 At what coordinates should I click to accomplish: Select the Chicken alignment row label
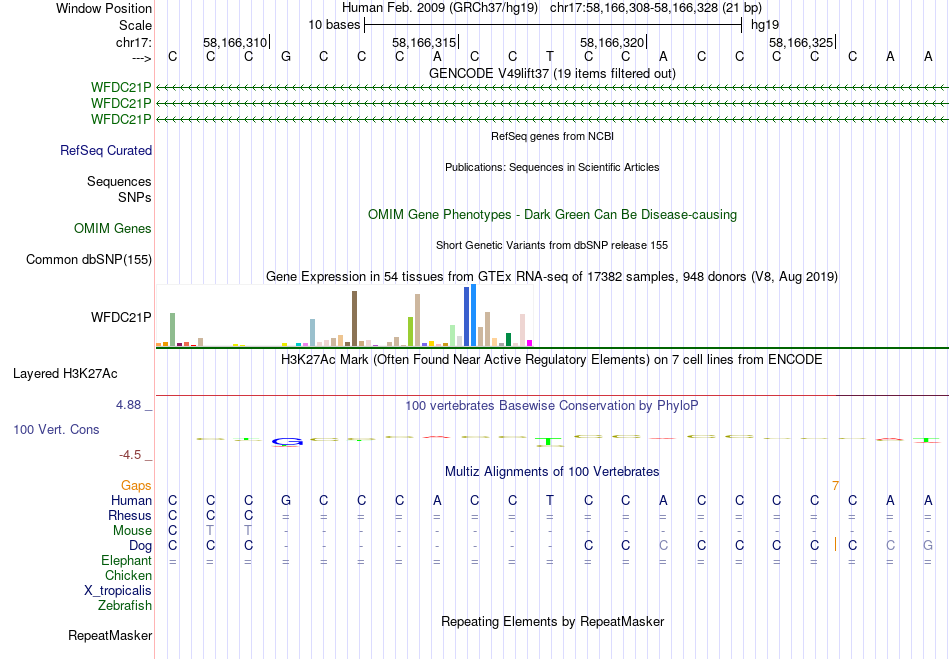pos(128,575)
